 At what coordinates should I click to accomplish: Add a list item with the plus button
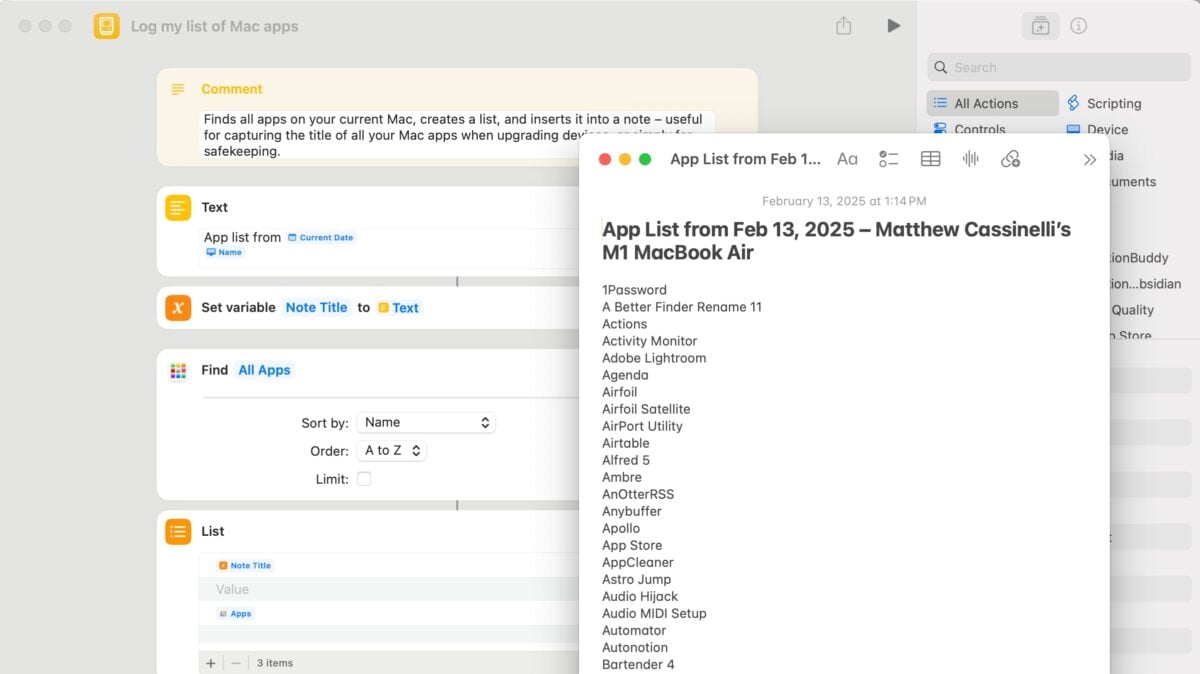(x=210, y=662)
